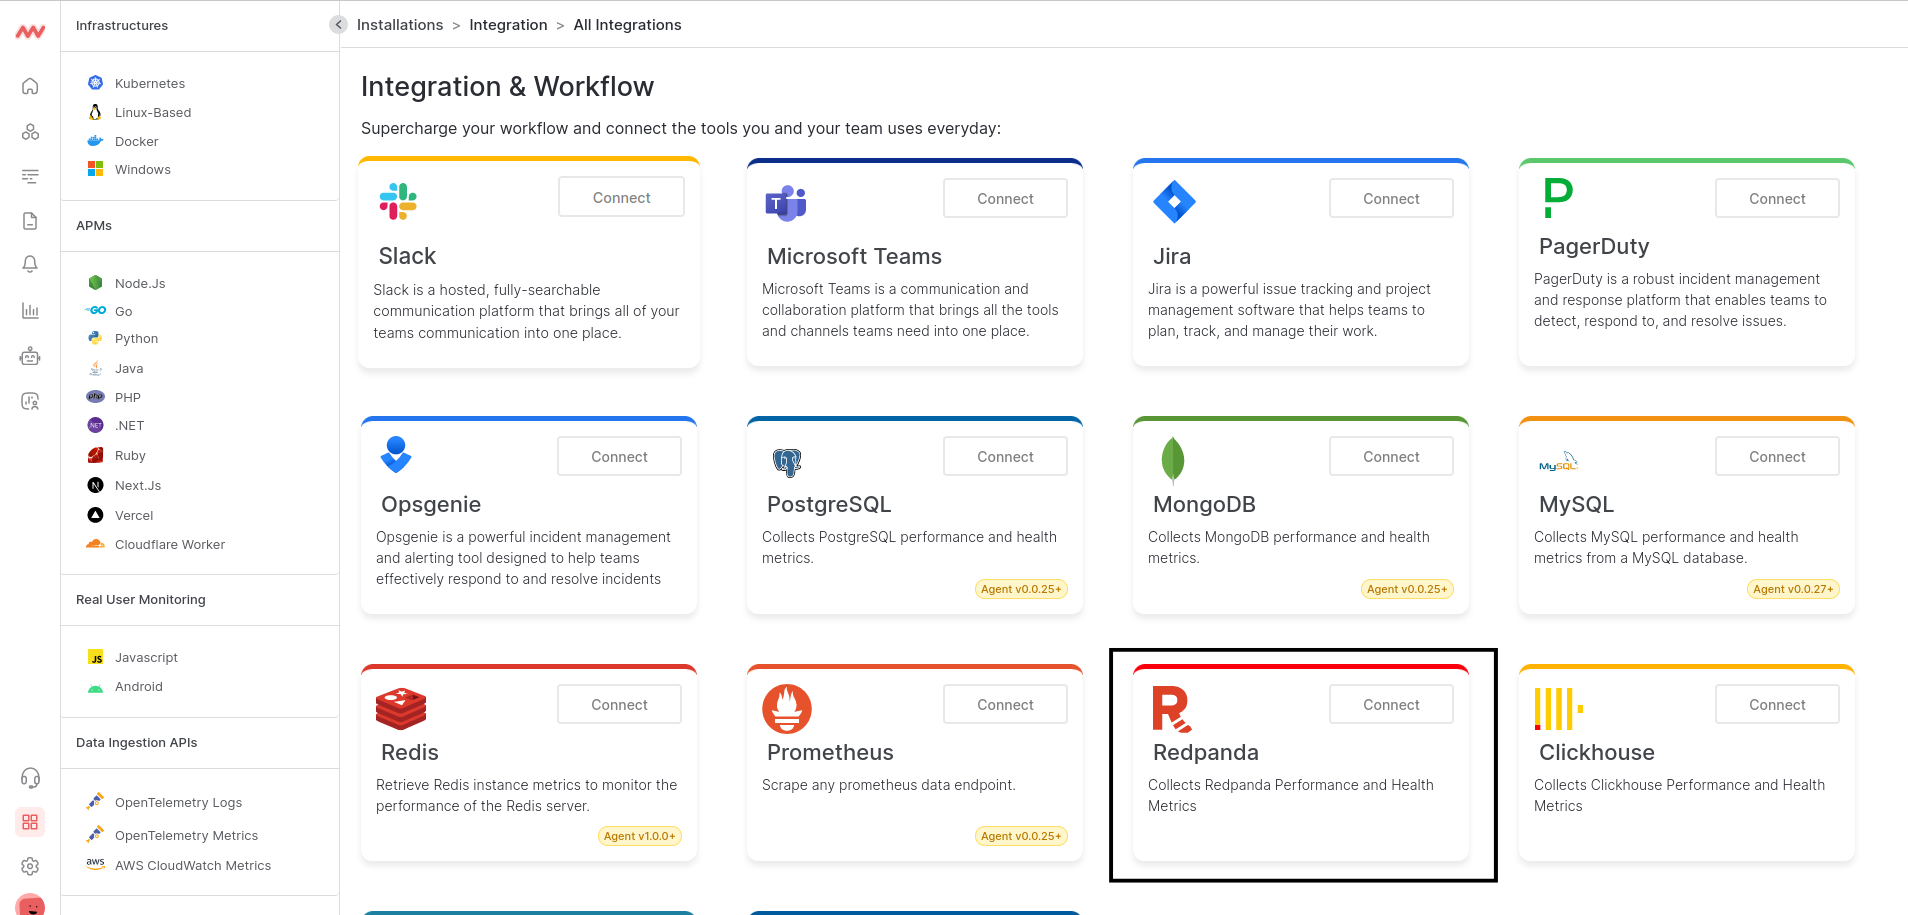Click the Agent v1.0.0+ badge on Redis

click(640, 836)
